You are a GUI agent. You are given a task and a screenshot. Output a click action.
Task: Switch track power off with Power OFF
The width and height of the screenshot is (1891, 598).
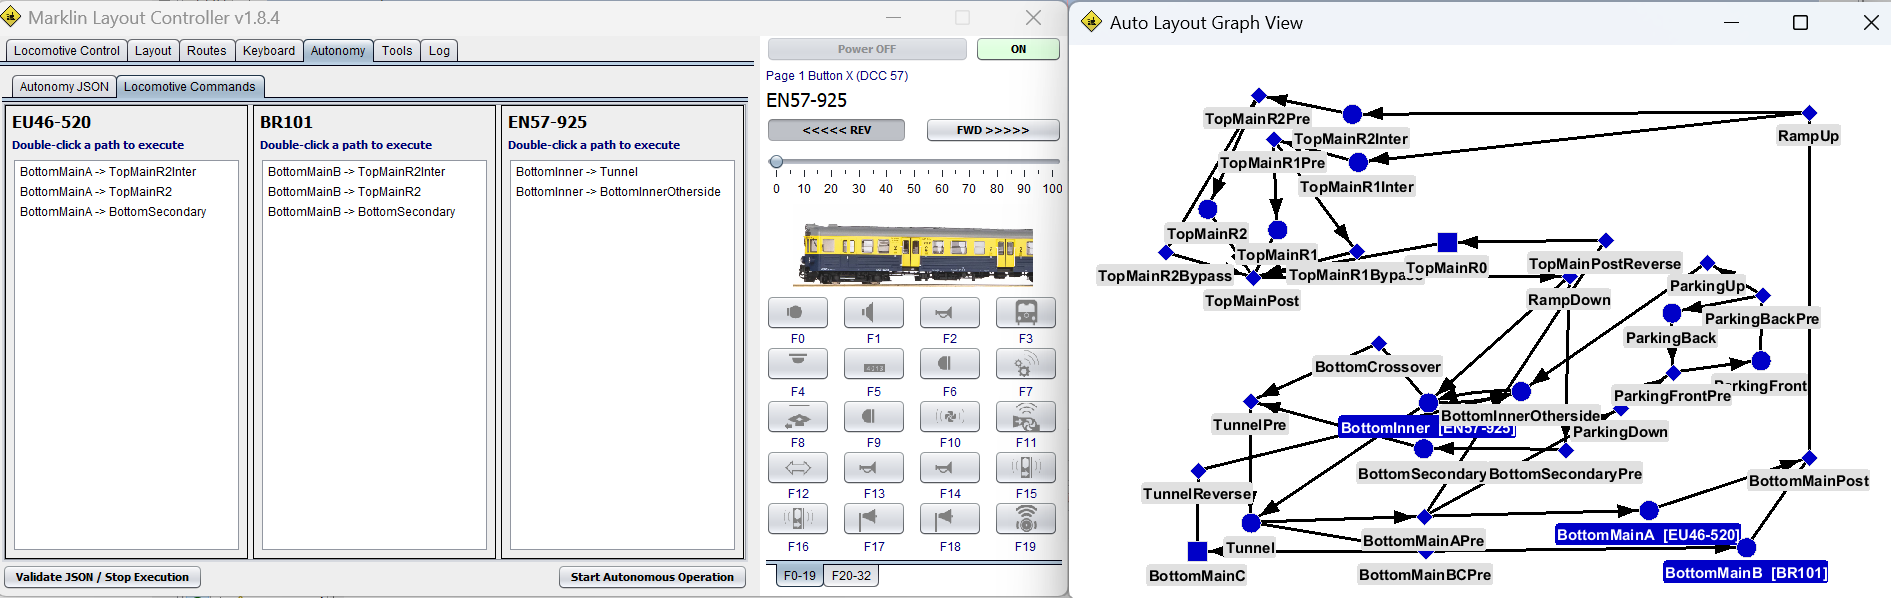[867, 49]
